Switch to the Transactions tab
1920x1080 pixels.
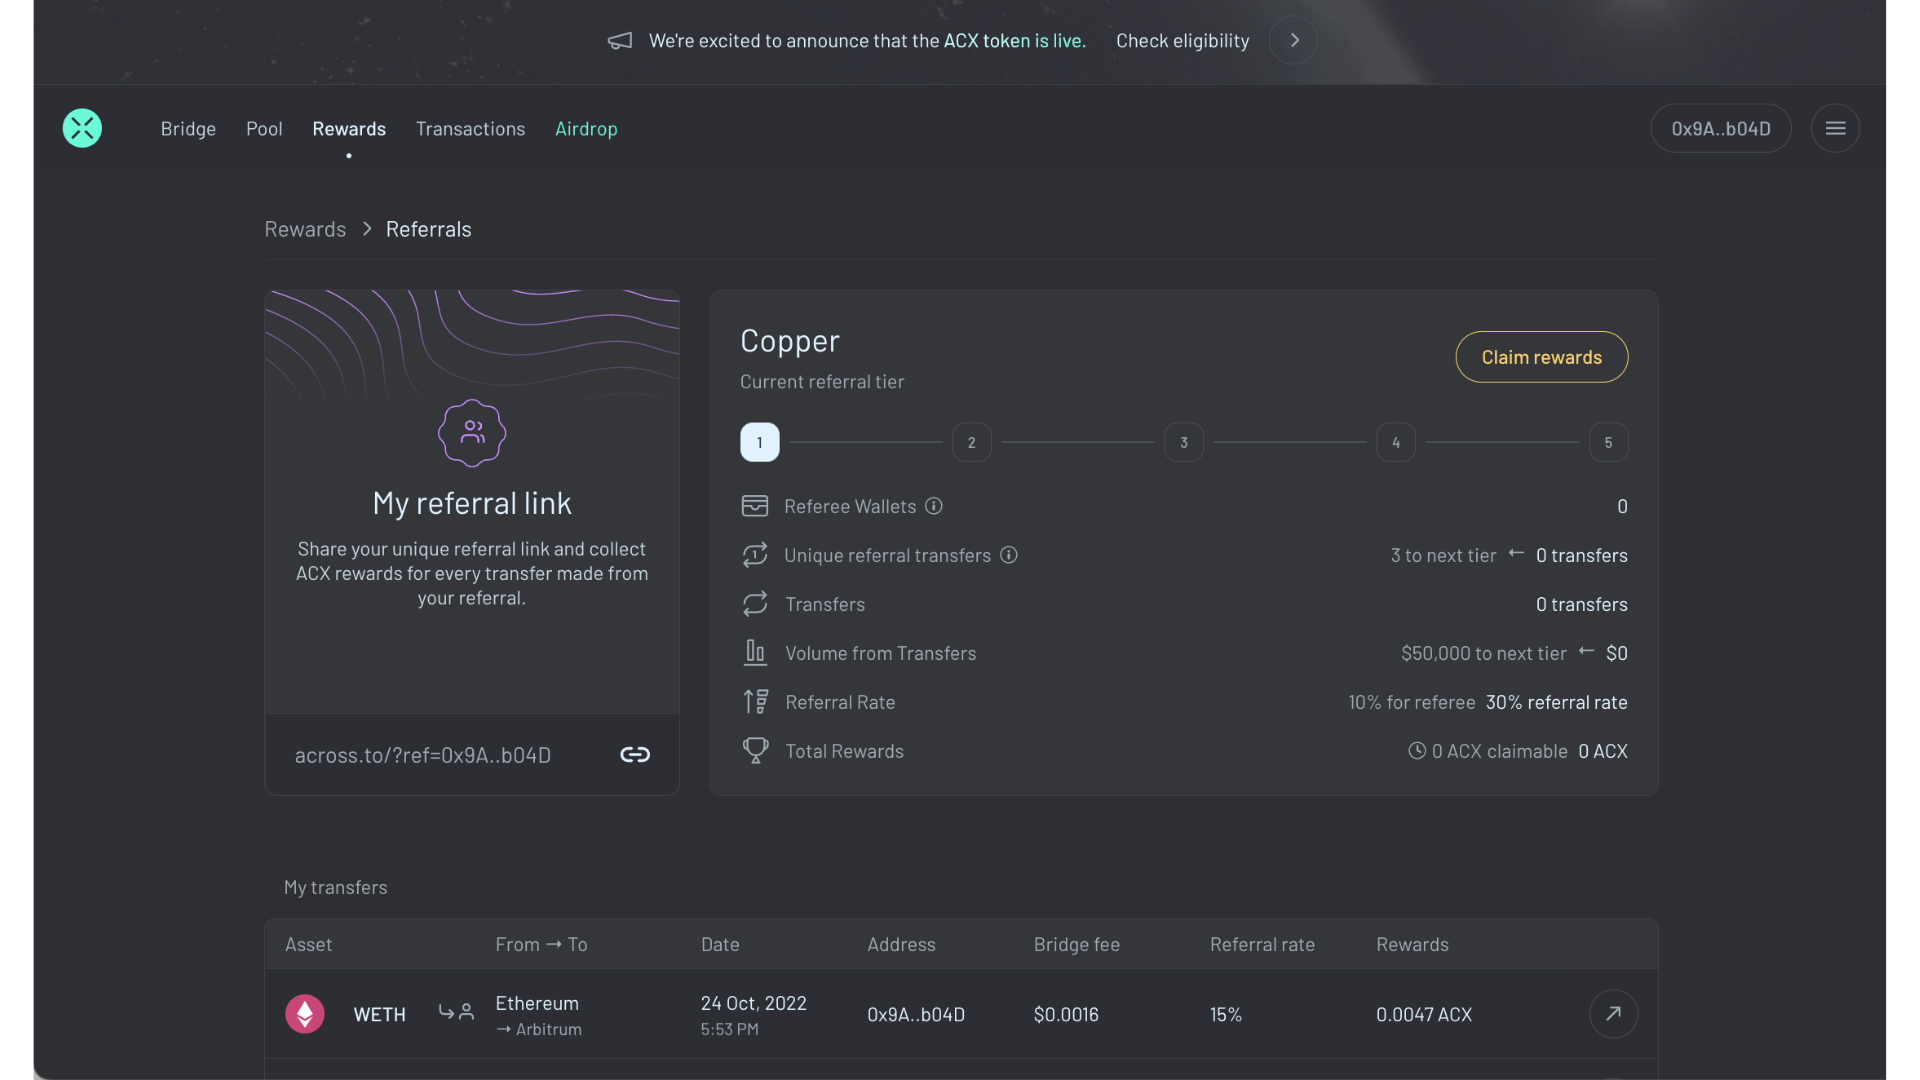pyautogui.click(x=470, y=129)
